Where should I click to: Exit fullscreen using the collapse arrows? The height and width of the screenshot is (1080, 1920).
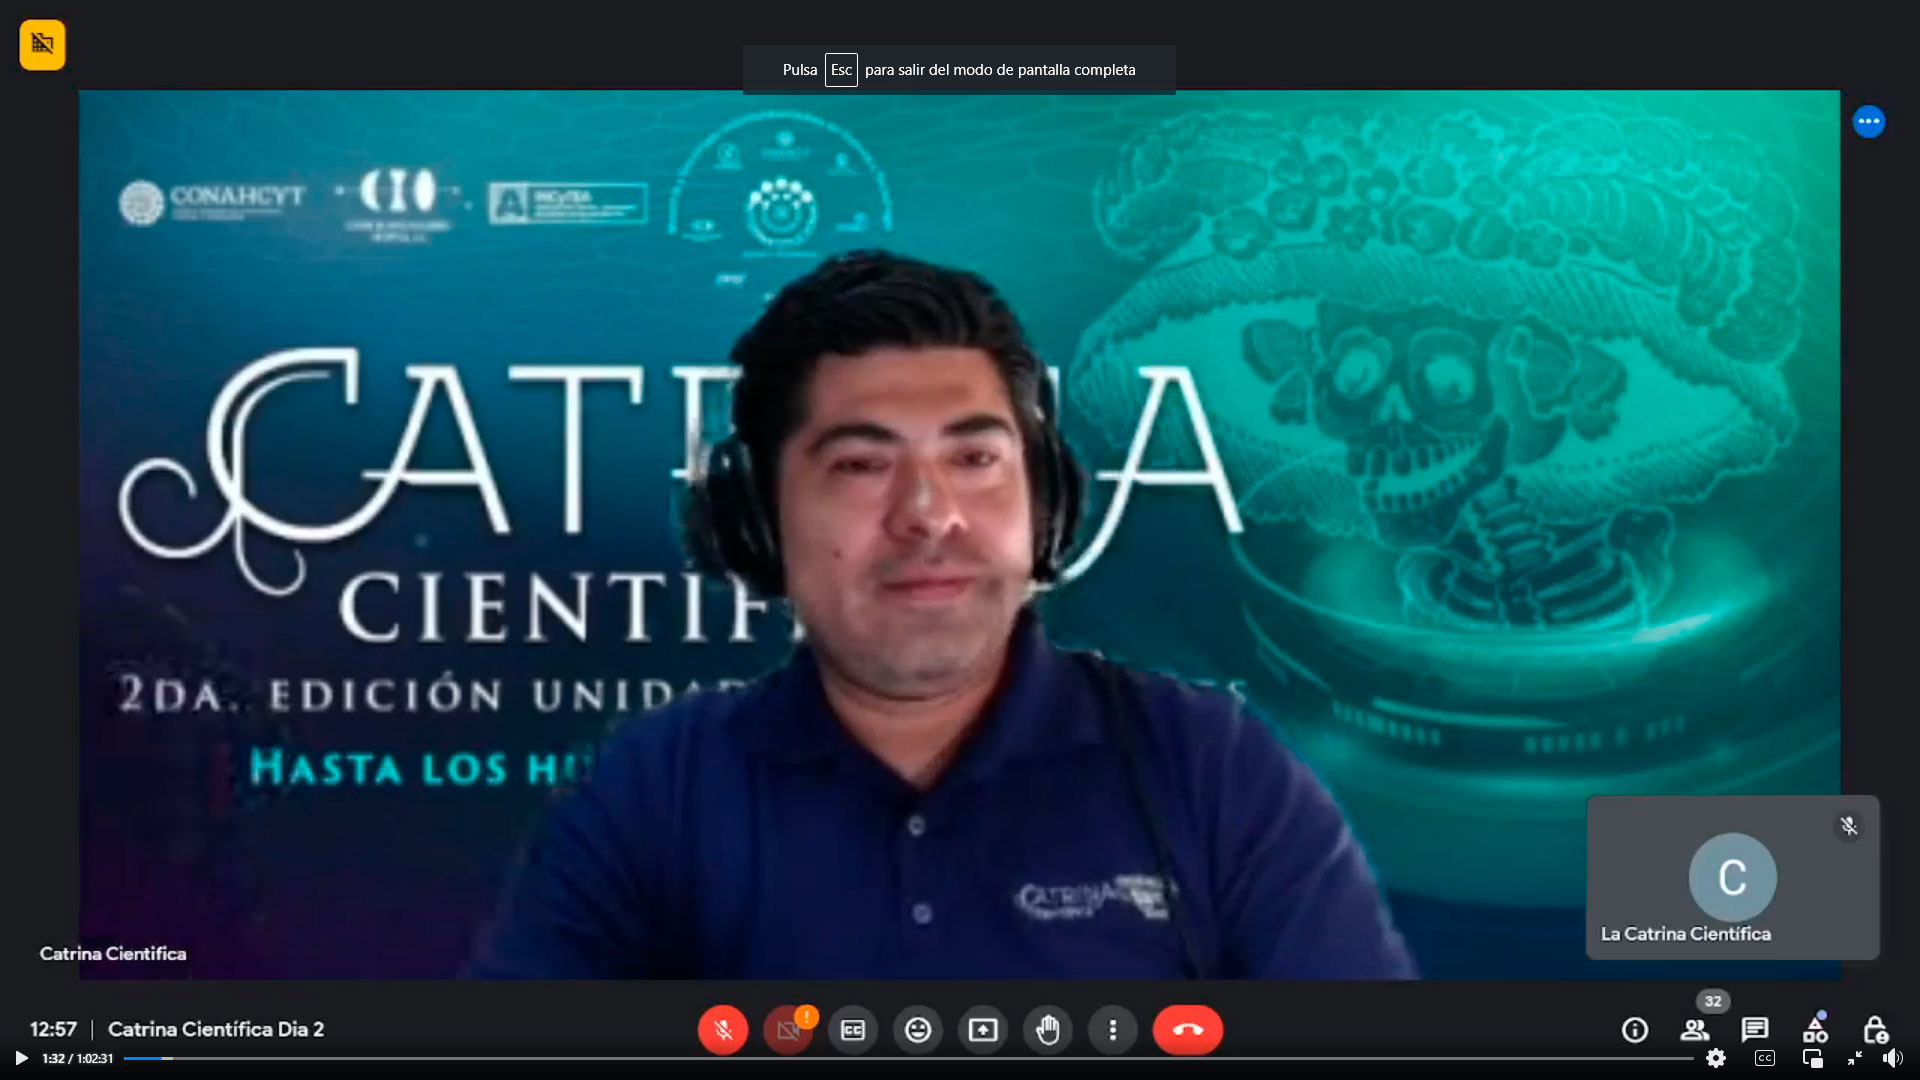coord(1855,1058)
